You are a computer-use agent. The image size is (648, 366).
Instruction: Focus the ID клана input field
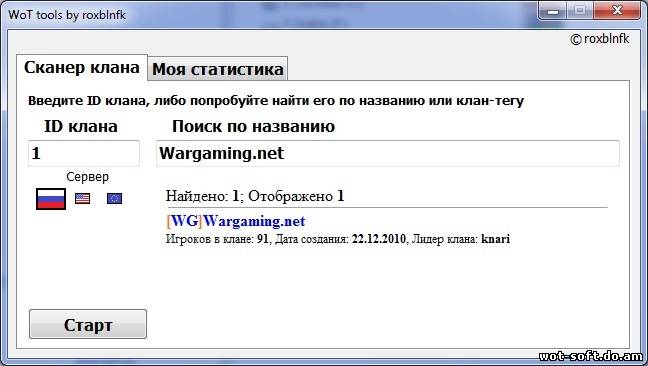pos(84,153)
